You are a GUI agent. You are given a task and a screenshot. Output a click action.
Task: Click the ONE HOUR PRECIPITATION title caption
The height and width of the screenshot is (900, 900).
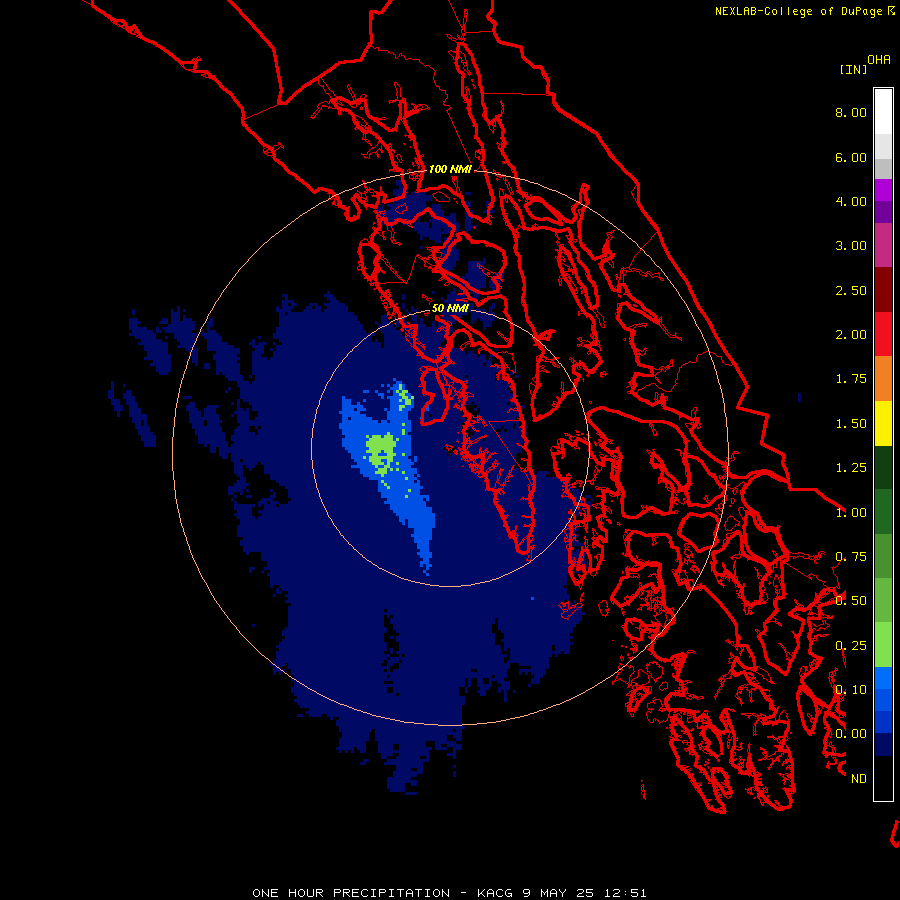click(449, 893)
